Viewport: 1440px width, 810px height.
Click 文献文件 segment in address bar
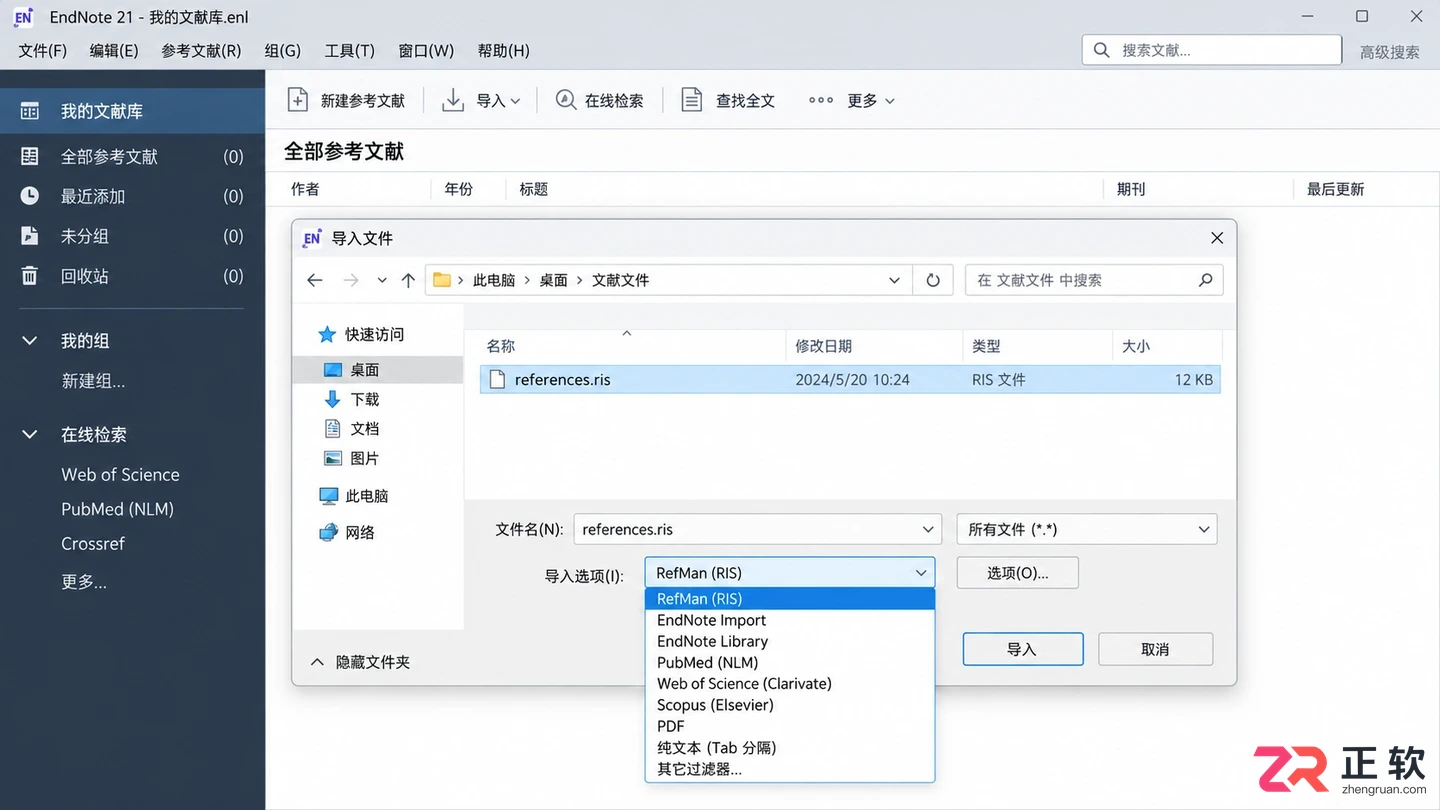pos(620,280)
